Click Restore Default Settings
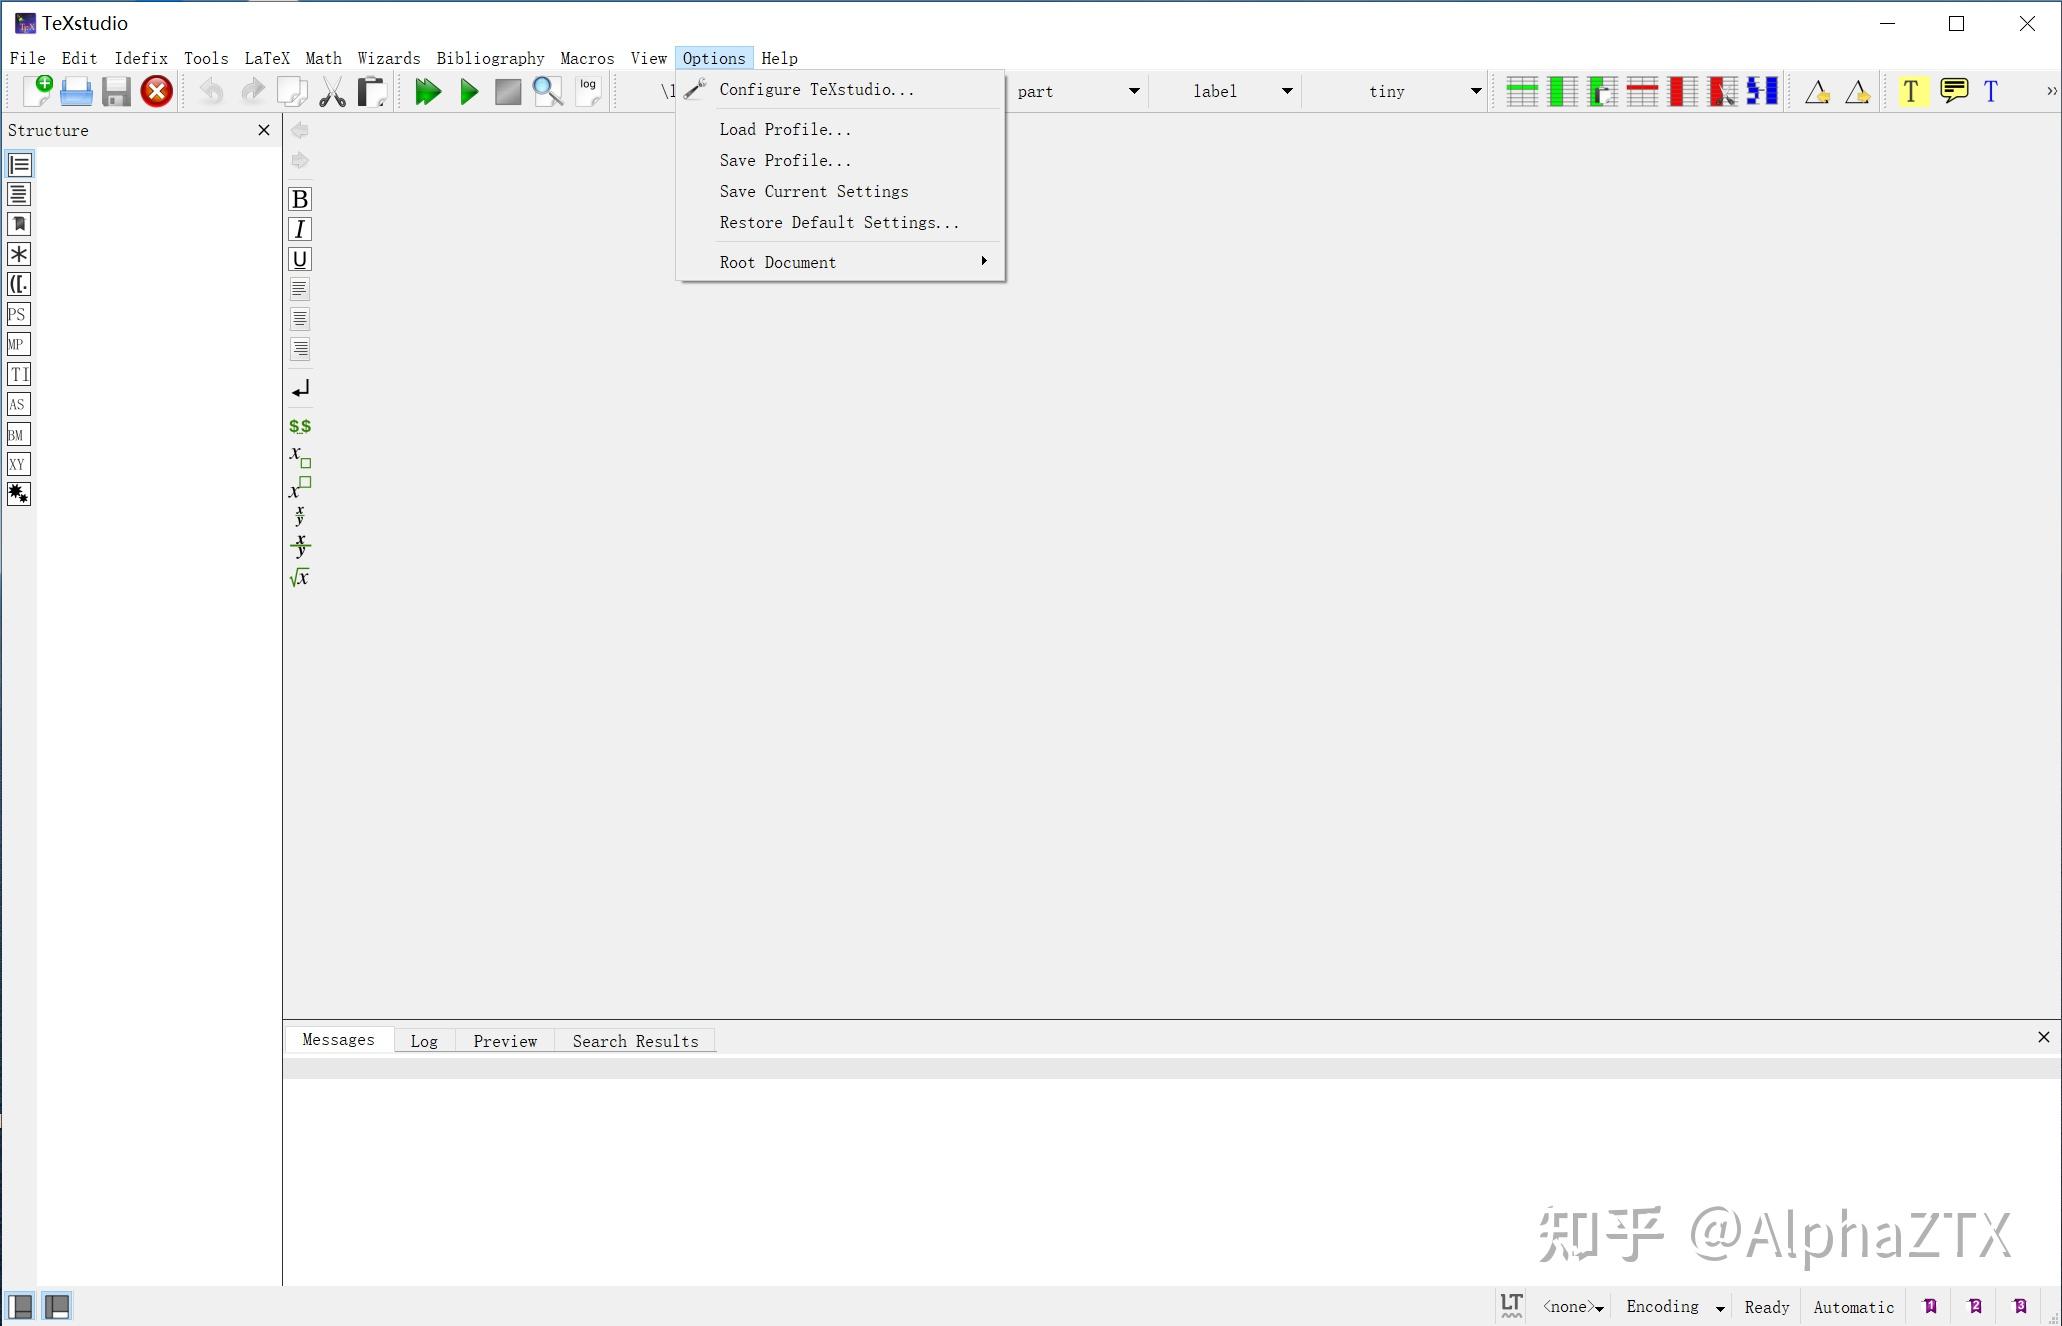This screenshot has height=1326, width=2062. click(838, 222)
